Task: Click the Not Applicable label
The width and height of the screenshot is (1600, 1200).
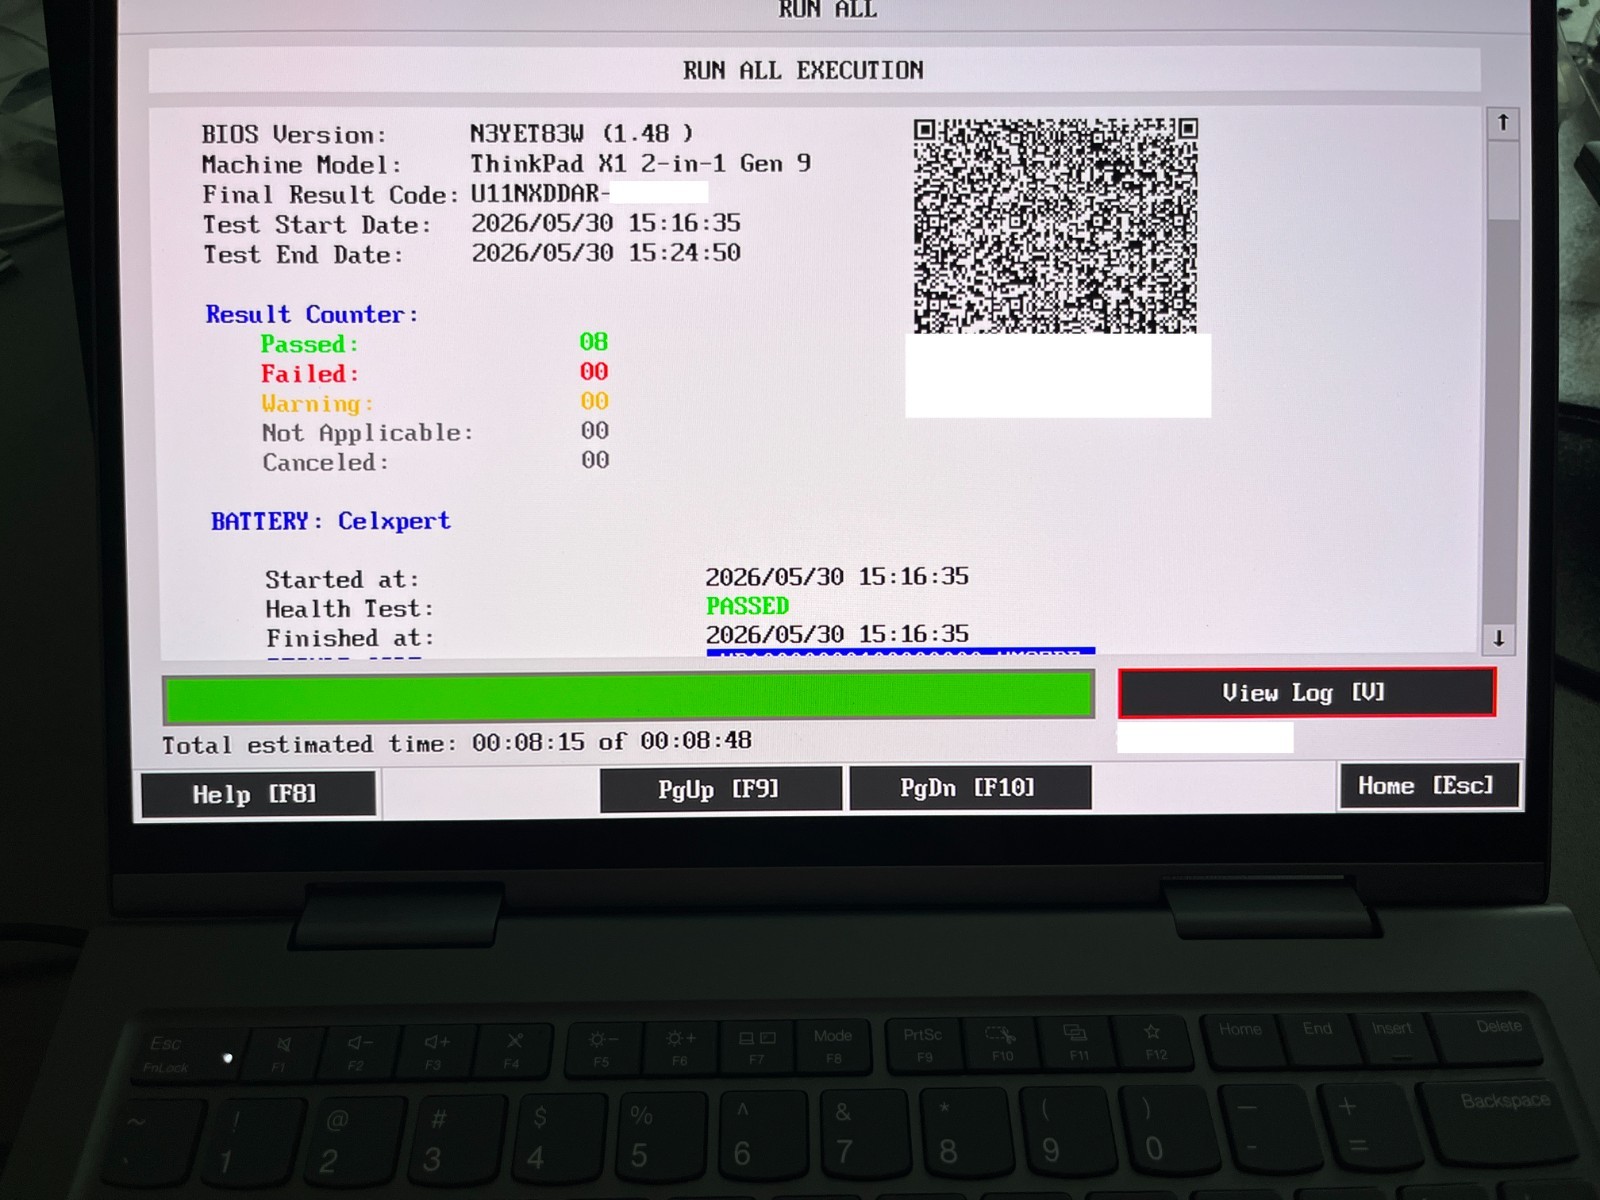Action: pyautogui.click(x=367, y=433)
